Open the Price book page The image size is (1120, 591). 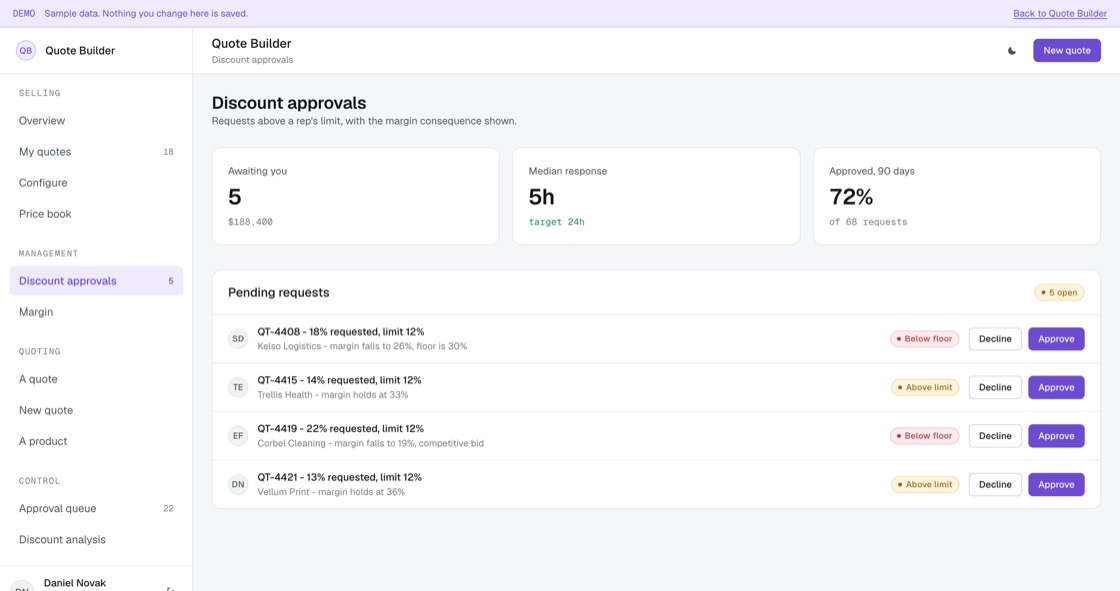coord(96,214)
